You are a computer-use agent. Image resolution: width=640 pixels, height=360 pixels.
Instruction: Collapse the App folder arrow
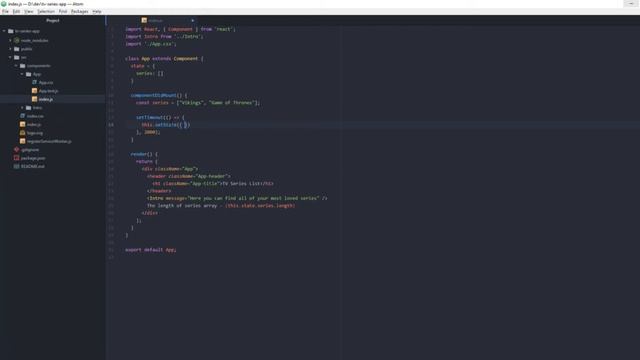[22, 74]
